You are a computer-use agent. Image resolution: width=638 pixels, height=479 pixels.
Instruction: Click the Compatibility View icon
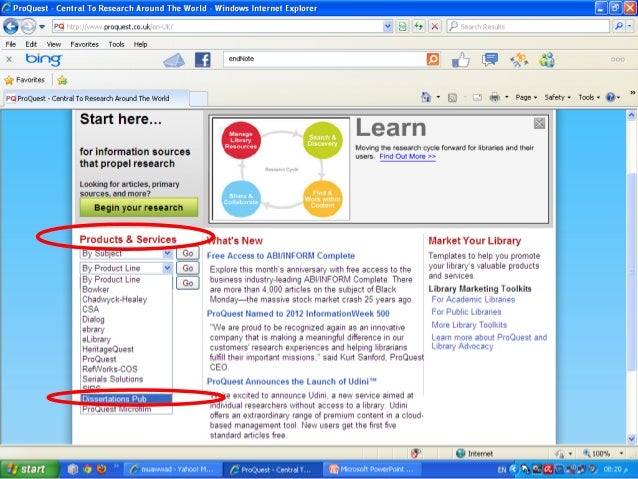(x=402, y=27)
